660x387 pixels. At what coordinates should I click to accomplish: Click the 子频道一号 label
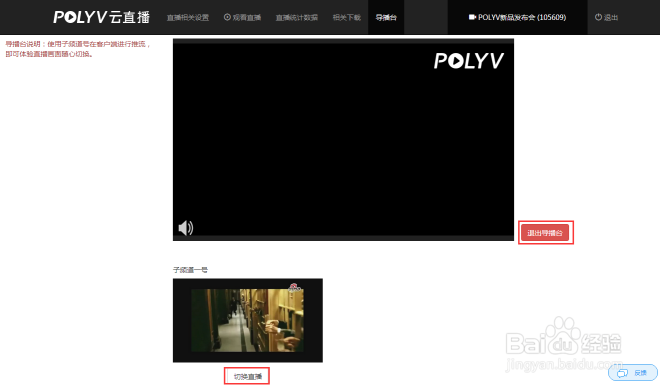190,270
